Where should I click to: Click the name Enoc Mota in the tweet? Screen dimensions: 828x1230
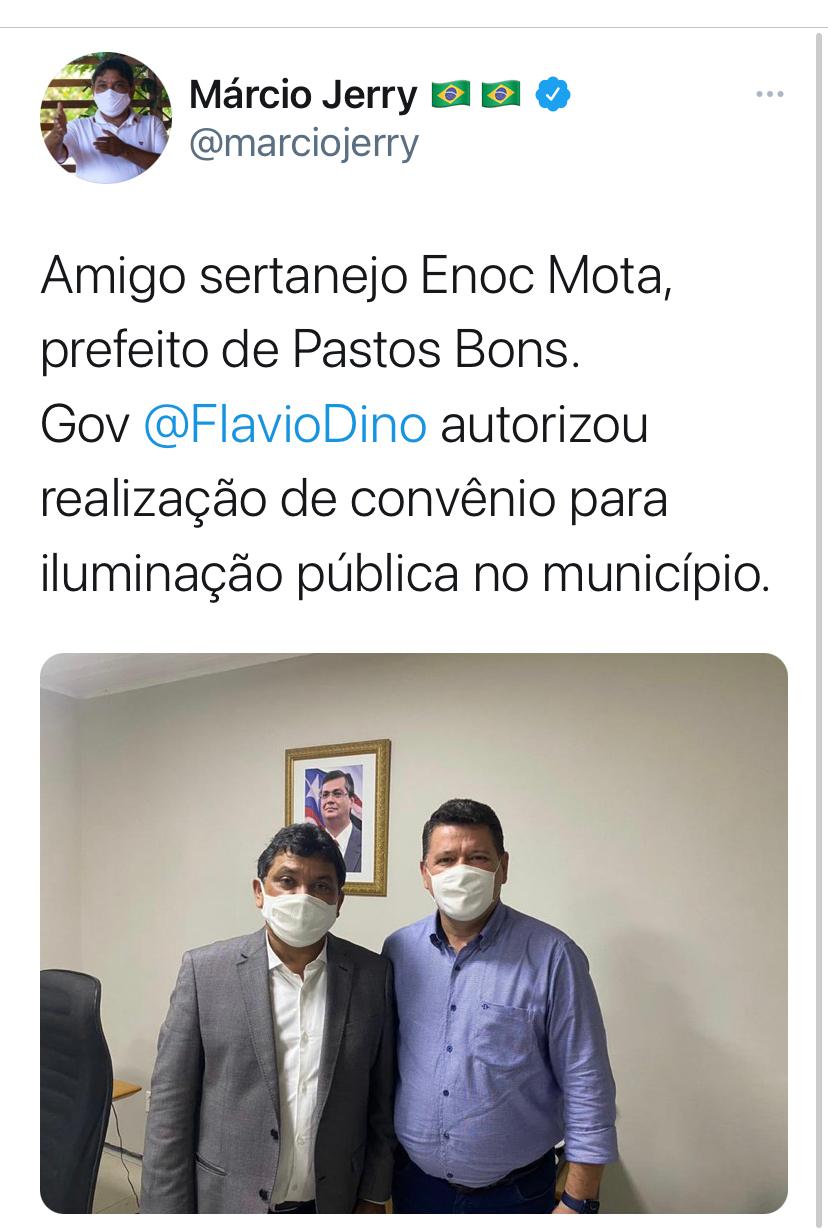point(542,278)
